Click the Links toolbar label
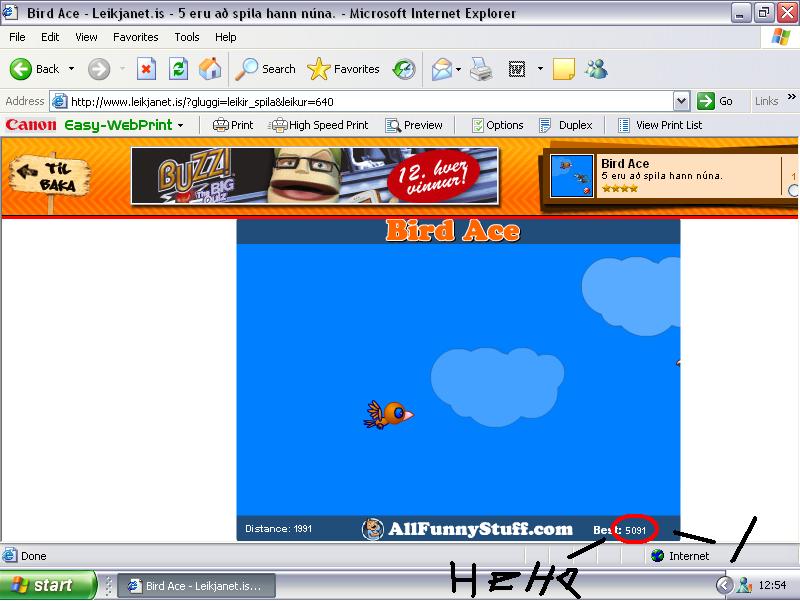Screen dimensions: 800x601 (766, 101)
